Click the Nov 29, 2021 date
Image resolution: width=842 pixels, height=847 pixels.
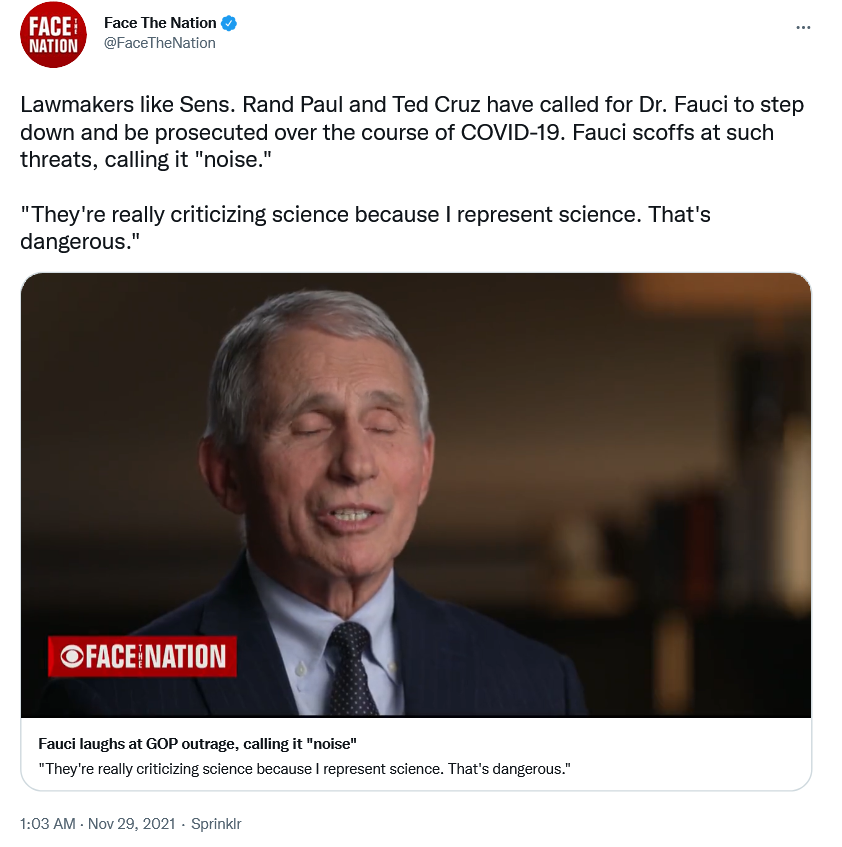click(x=132, y=824)
